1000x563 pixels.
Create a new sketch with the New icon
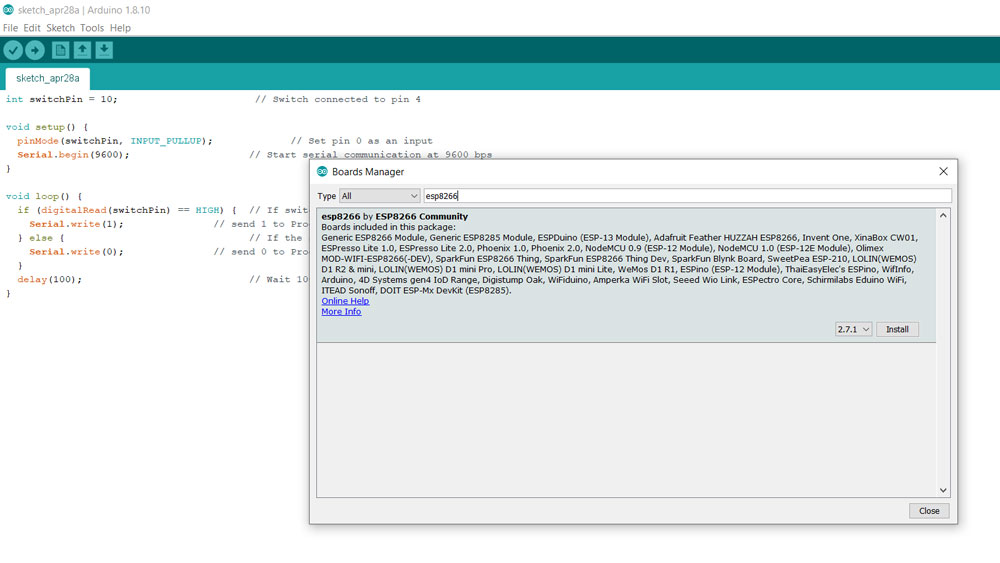pos(61,50)
